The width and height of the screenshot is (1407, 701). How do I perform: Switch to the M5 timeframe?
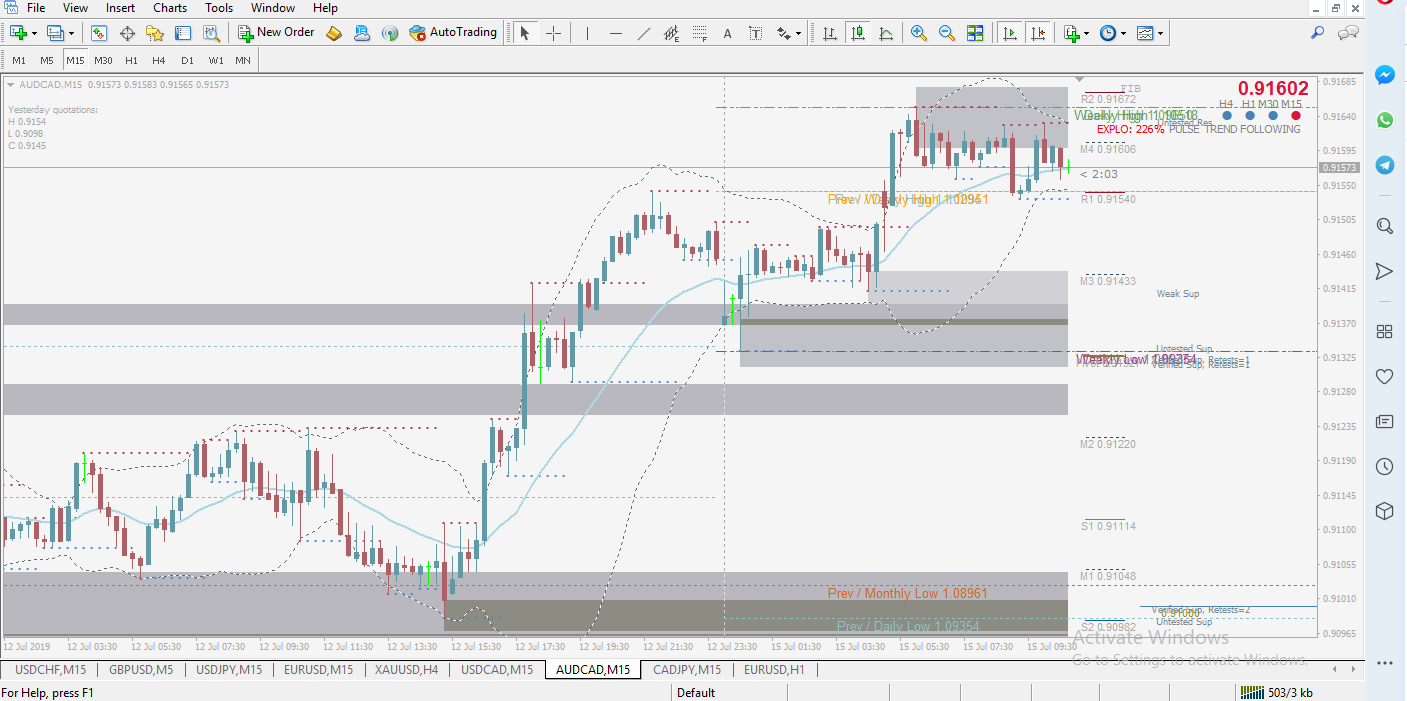tap(46, 60)
